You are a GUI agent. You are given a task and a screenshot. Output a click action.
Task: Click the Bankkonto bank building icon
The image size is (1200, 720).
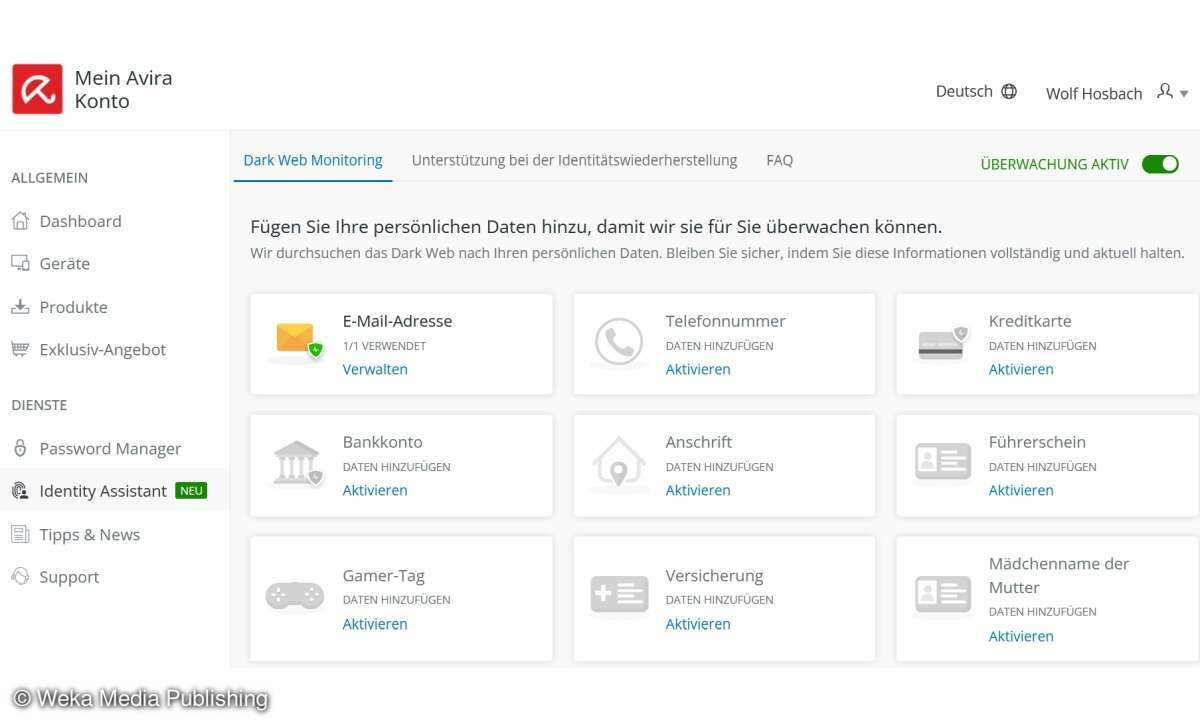[x=297, y=463]
